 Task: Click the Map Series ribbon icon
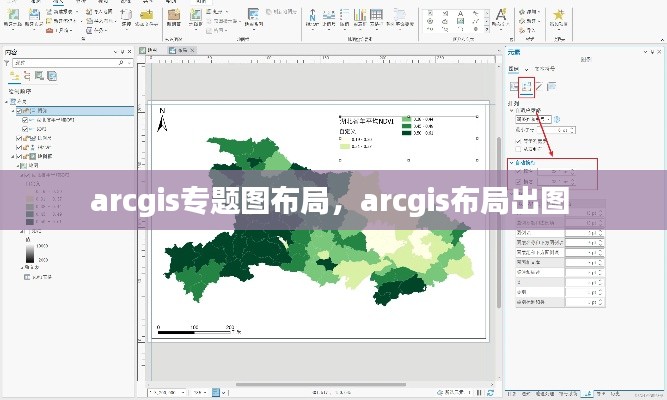pyautogui.click(x=254, y=15)
